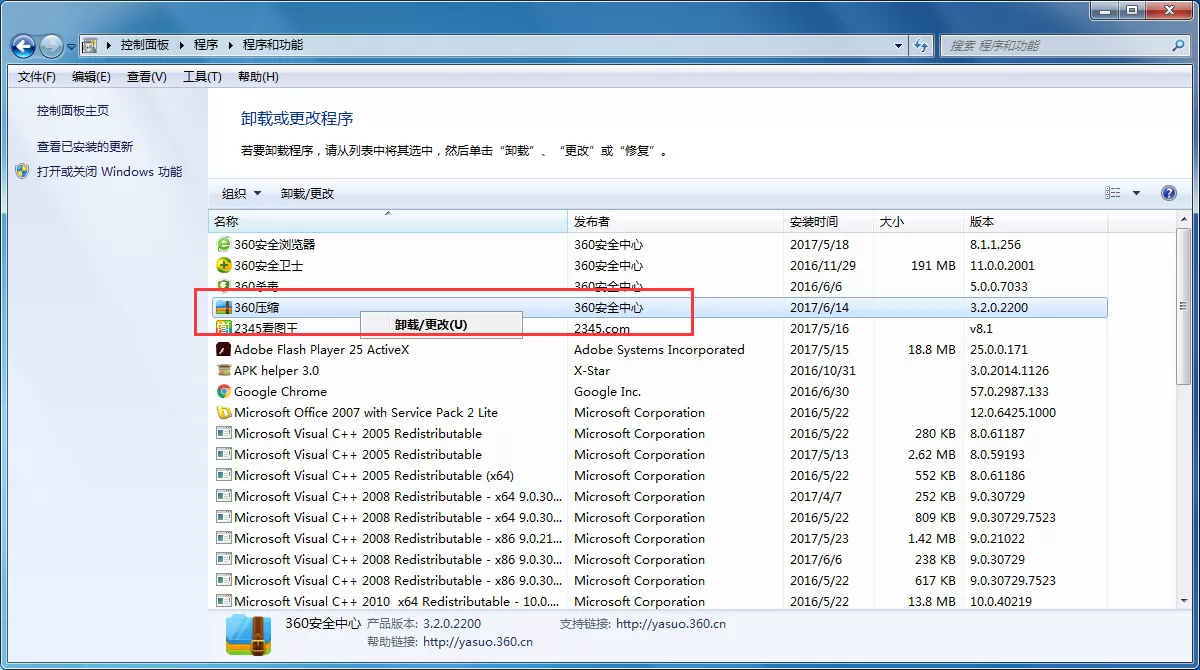Open the 文件(F) menu
Viewport: 1200px width, 670px height.
point(37,77)
